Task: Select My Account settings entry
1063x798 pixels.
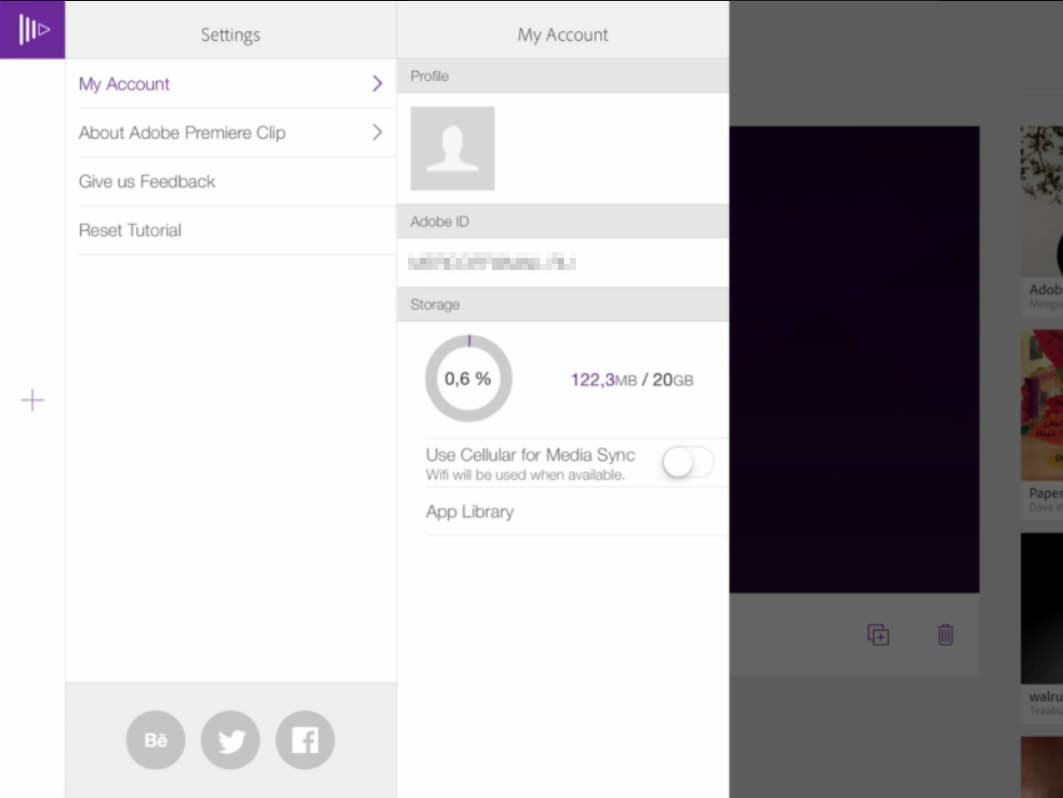Action: click(x=230, y=83)
